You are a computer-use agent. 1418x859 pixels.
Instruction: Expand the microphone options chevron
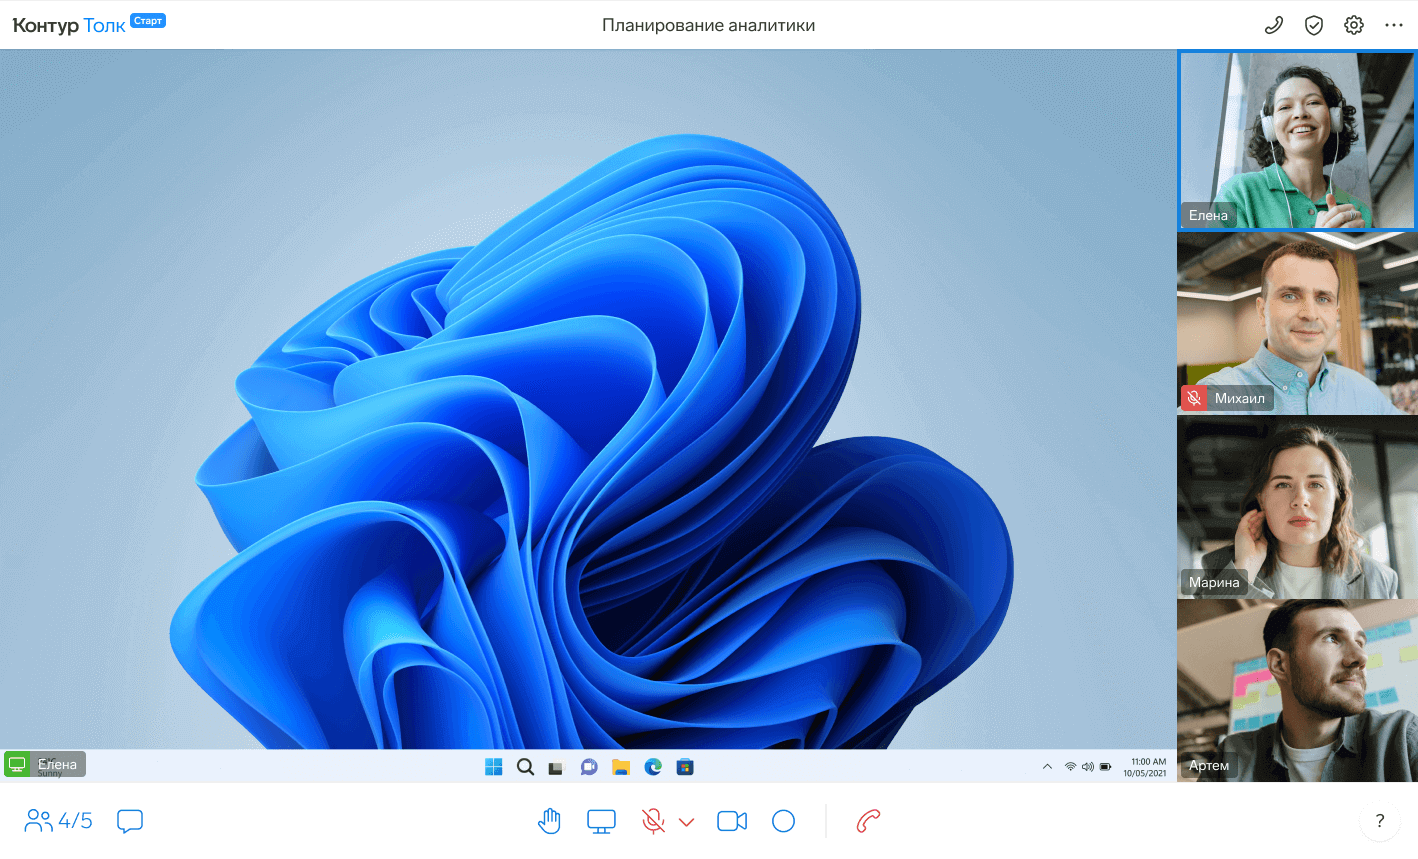[x=686, y=822]
